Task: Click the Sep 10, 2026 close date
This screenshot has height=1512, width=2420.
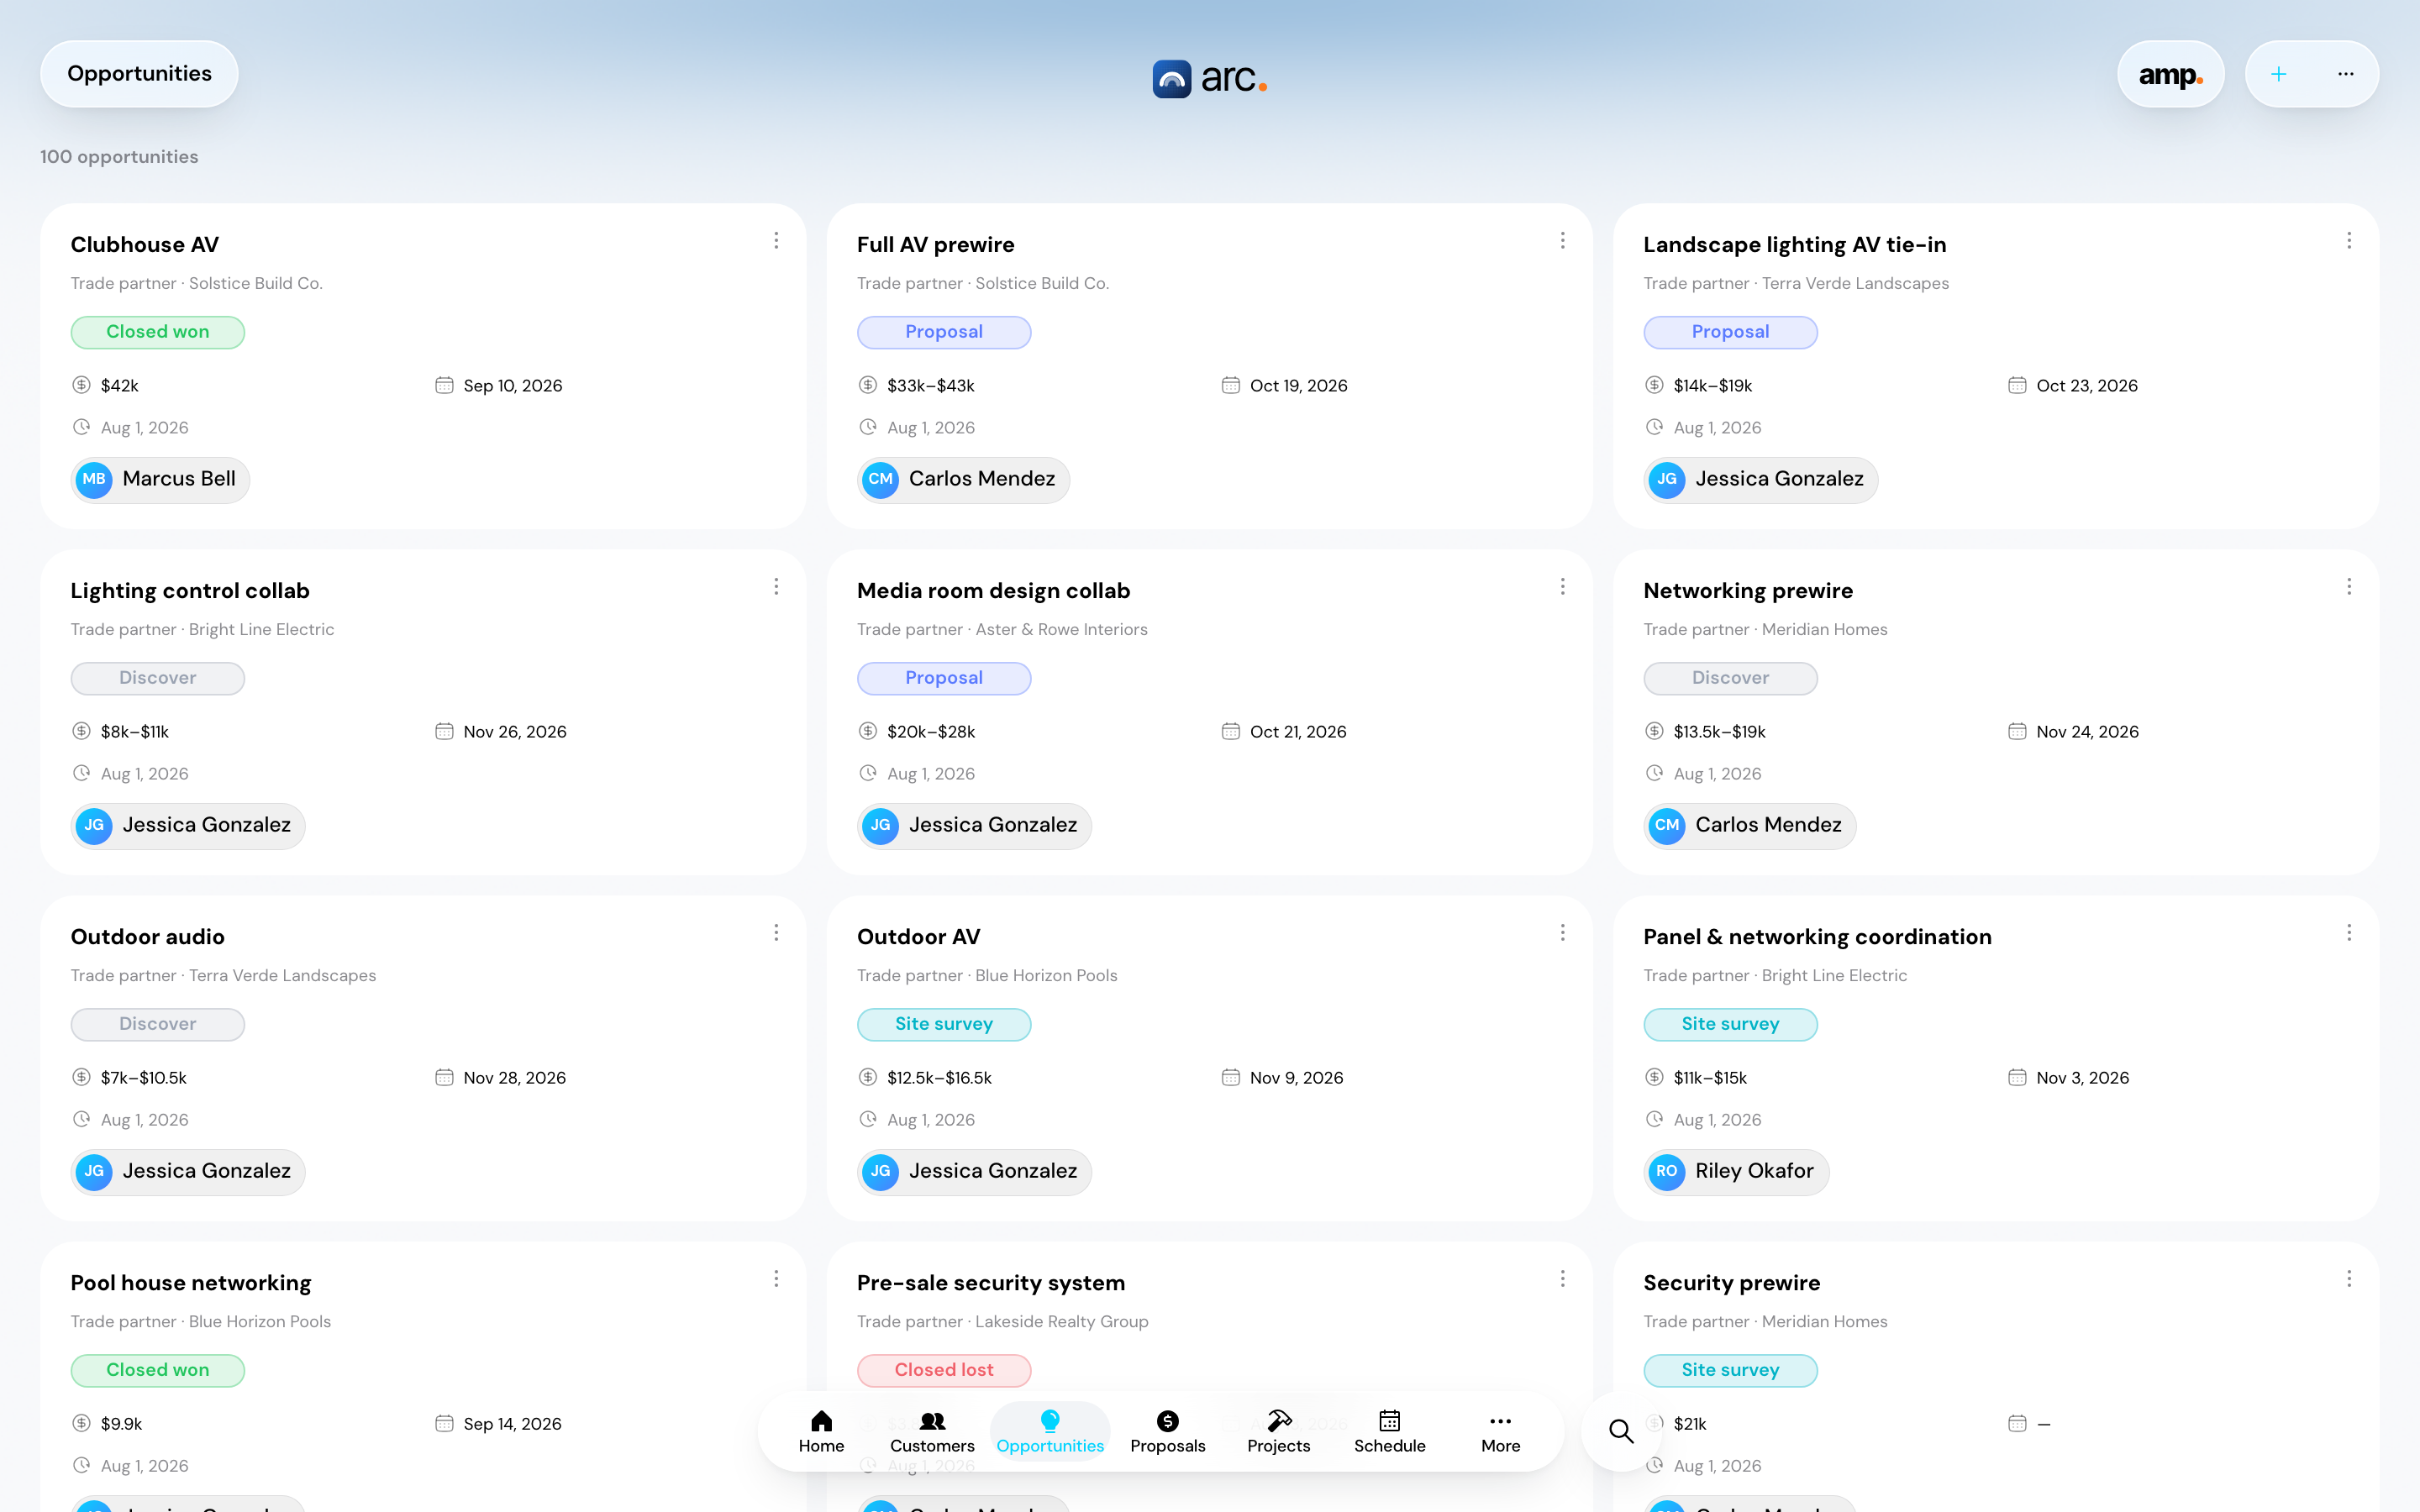Action: pyautogui.click(x=512, y=386)
